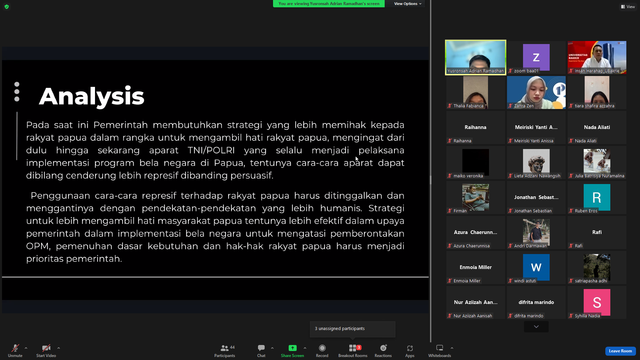Click muted mic icon on Nada Aliati tile
Viewport: 640px width, 360px height.
[571, 141]
